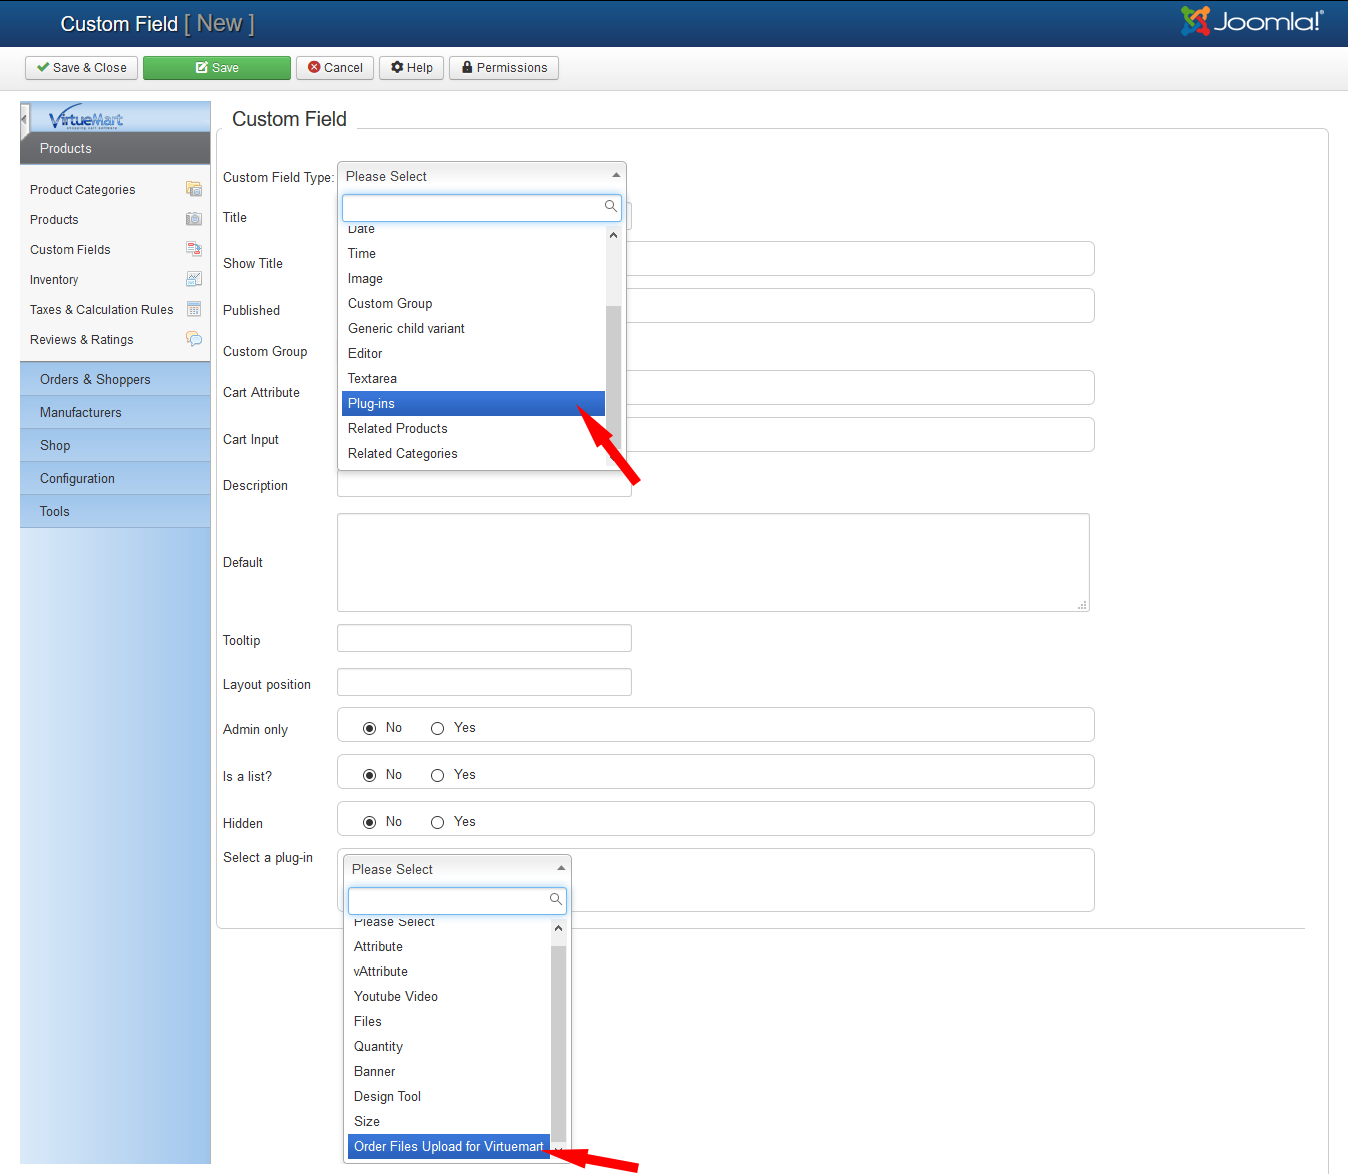Click the Inventory chart icon
The height and width of the screenshot is (1174, 1348).
pyautogui.click(x=194, y=279)
